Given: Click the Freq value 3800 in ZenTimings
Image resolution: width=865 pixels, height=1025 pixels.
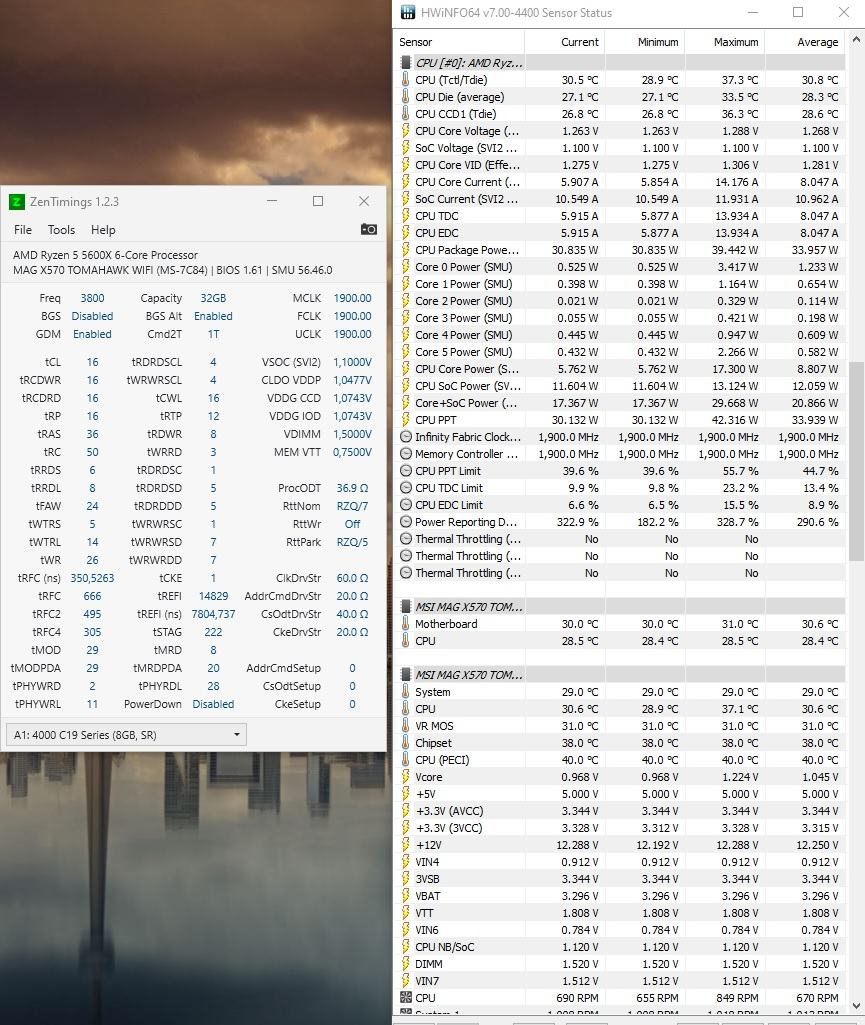Looking at the screenshot, I should click(x=92, y=297).
